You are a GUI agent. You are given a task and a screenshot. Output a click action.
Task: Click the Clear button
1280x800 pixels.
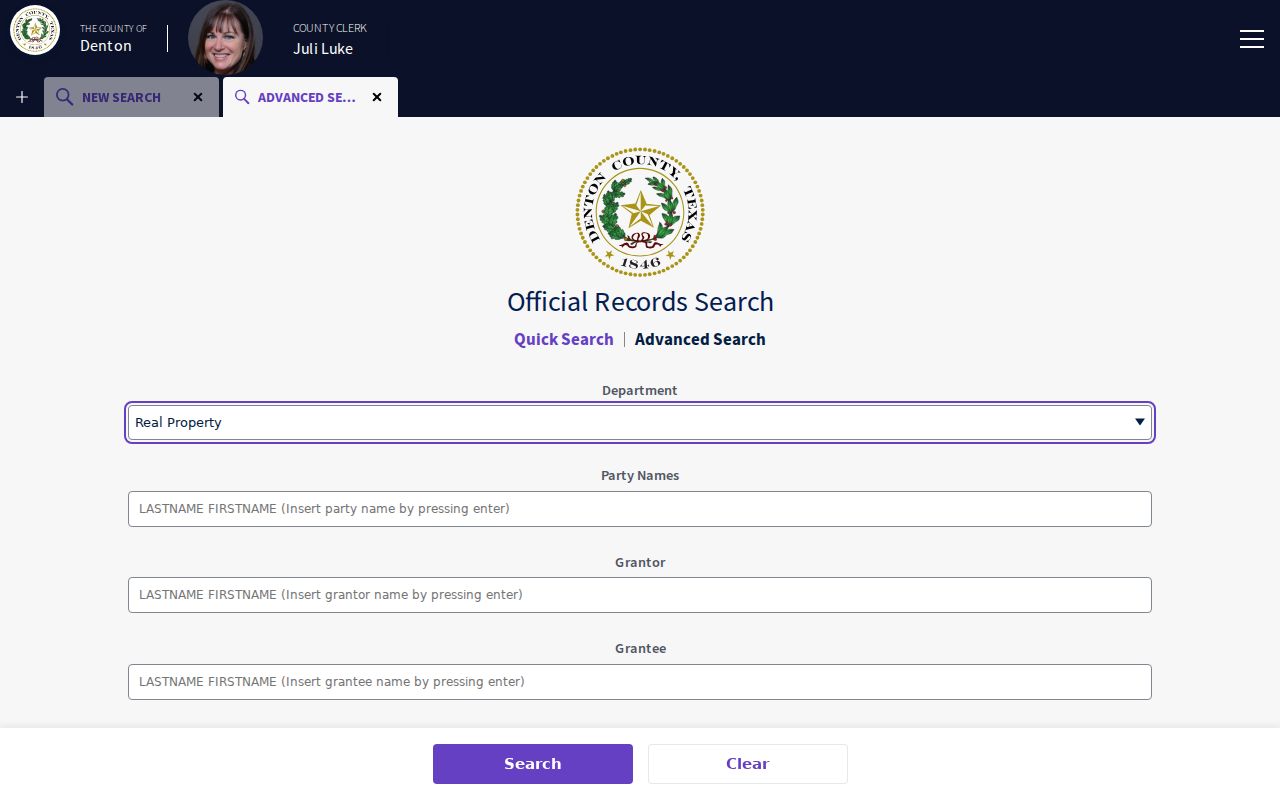pyautogui.click(x=748, y=764)
